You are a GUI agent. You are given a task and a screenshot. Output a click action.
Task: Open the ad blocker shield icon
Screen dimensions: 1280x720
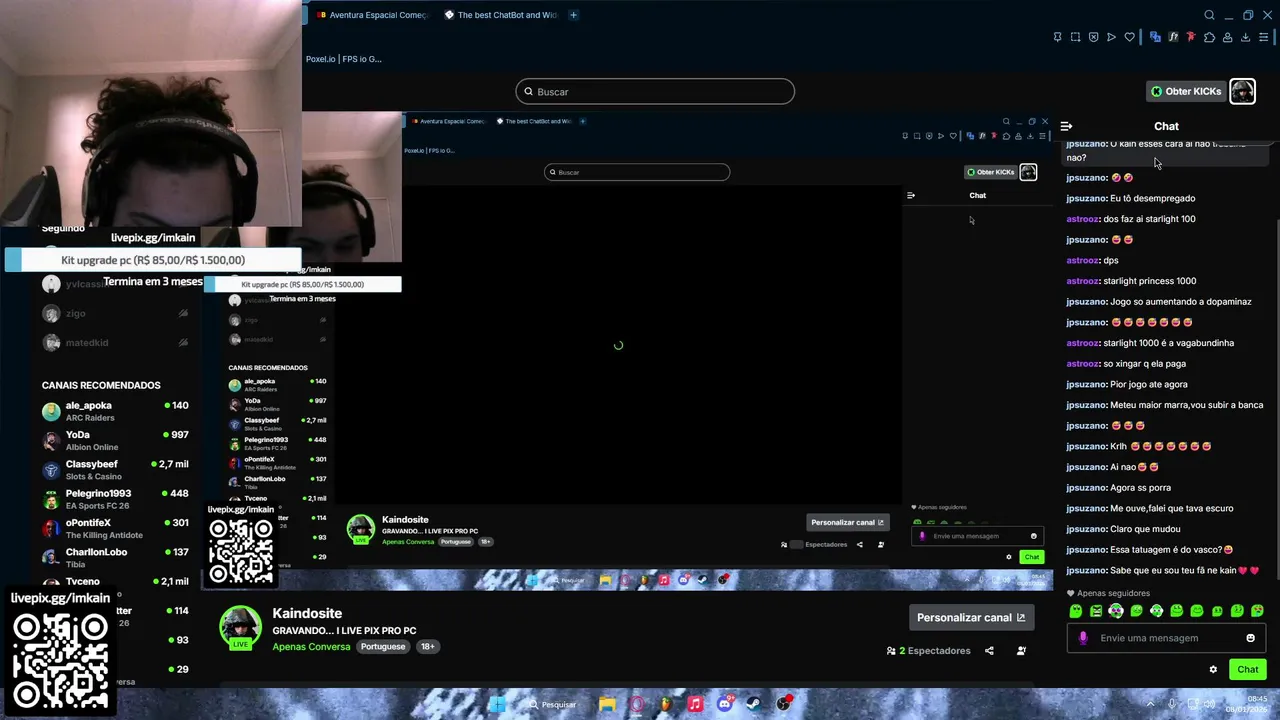click(x=1093, y=37)
